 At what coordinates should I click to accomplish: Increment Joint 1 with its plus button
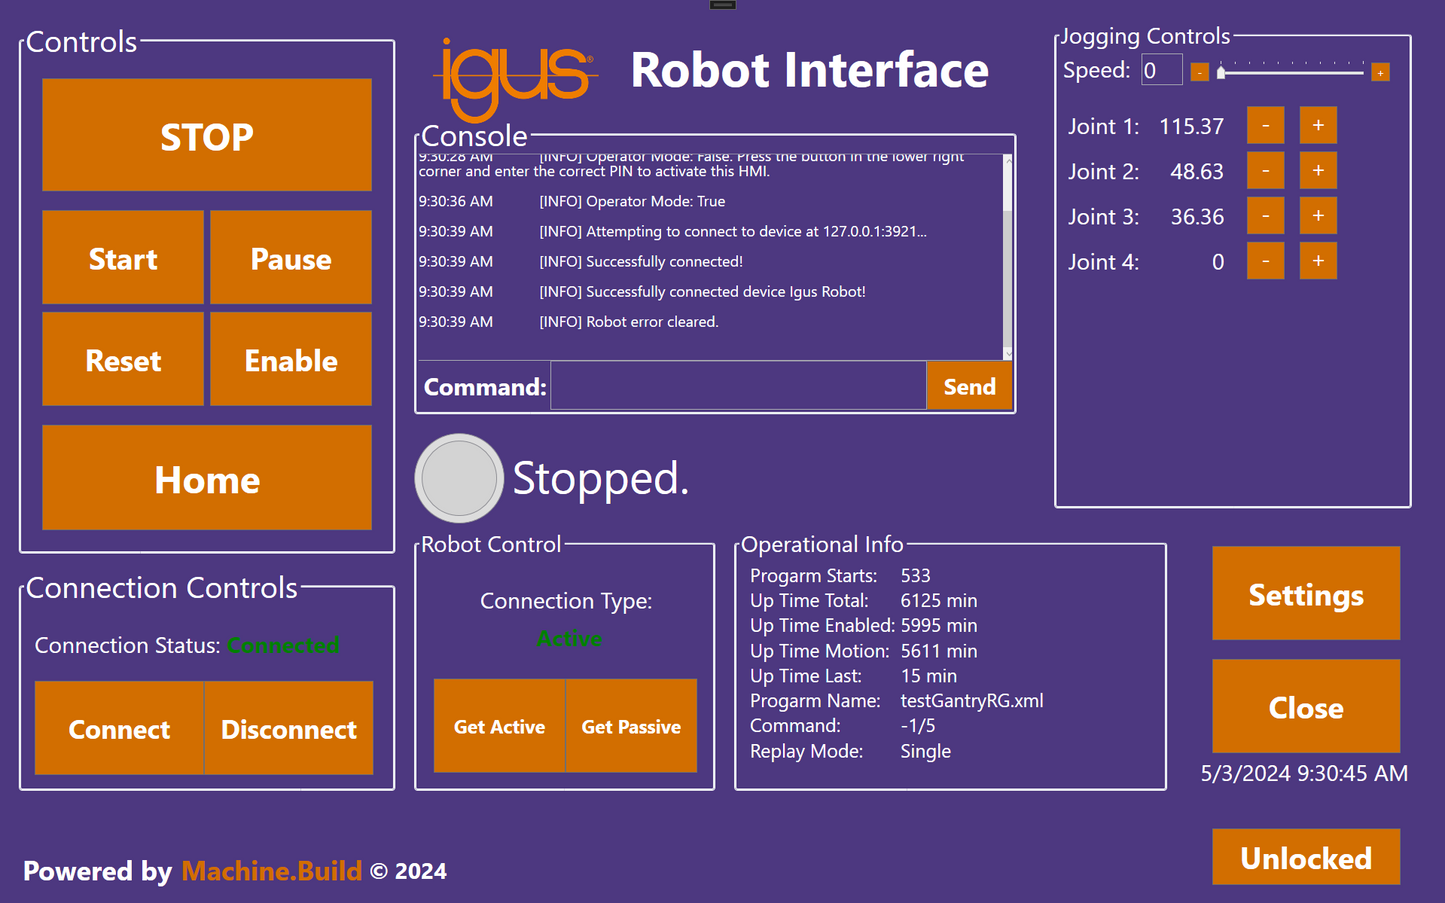pos(1317,125)
